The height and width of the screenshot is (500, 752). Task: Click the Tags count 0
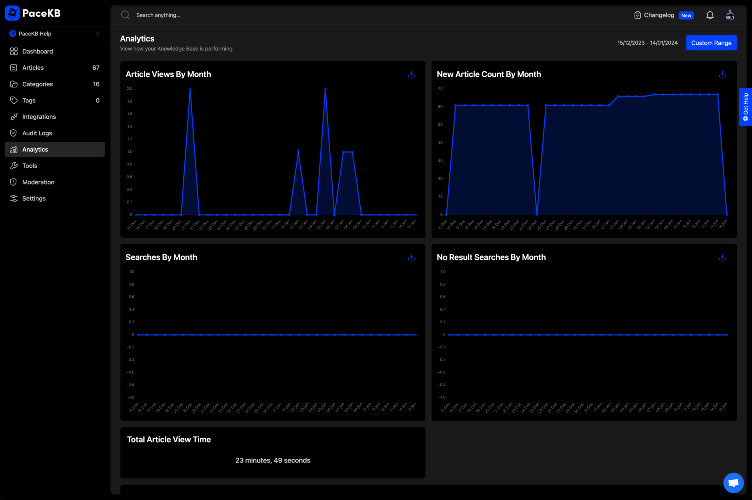(97, 100)
